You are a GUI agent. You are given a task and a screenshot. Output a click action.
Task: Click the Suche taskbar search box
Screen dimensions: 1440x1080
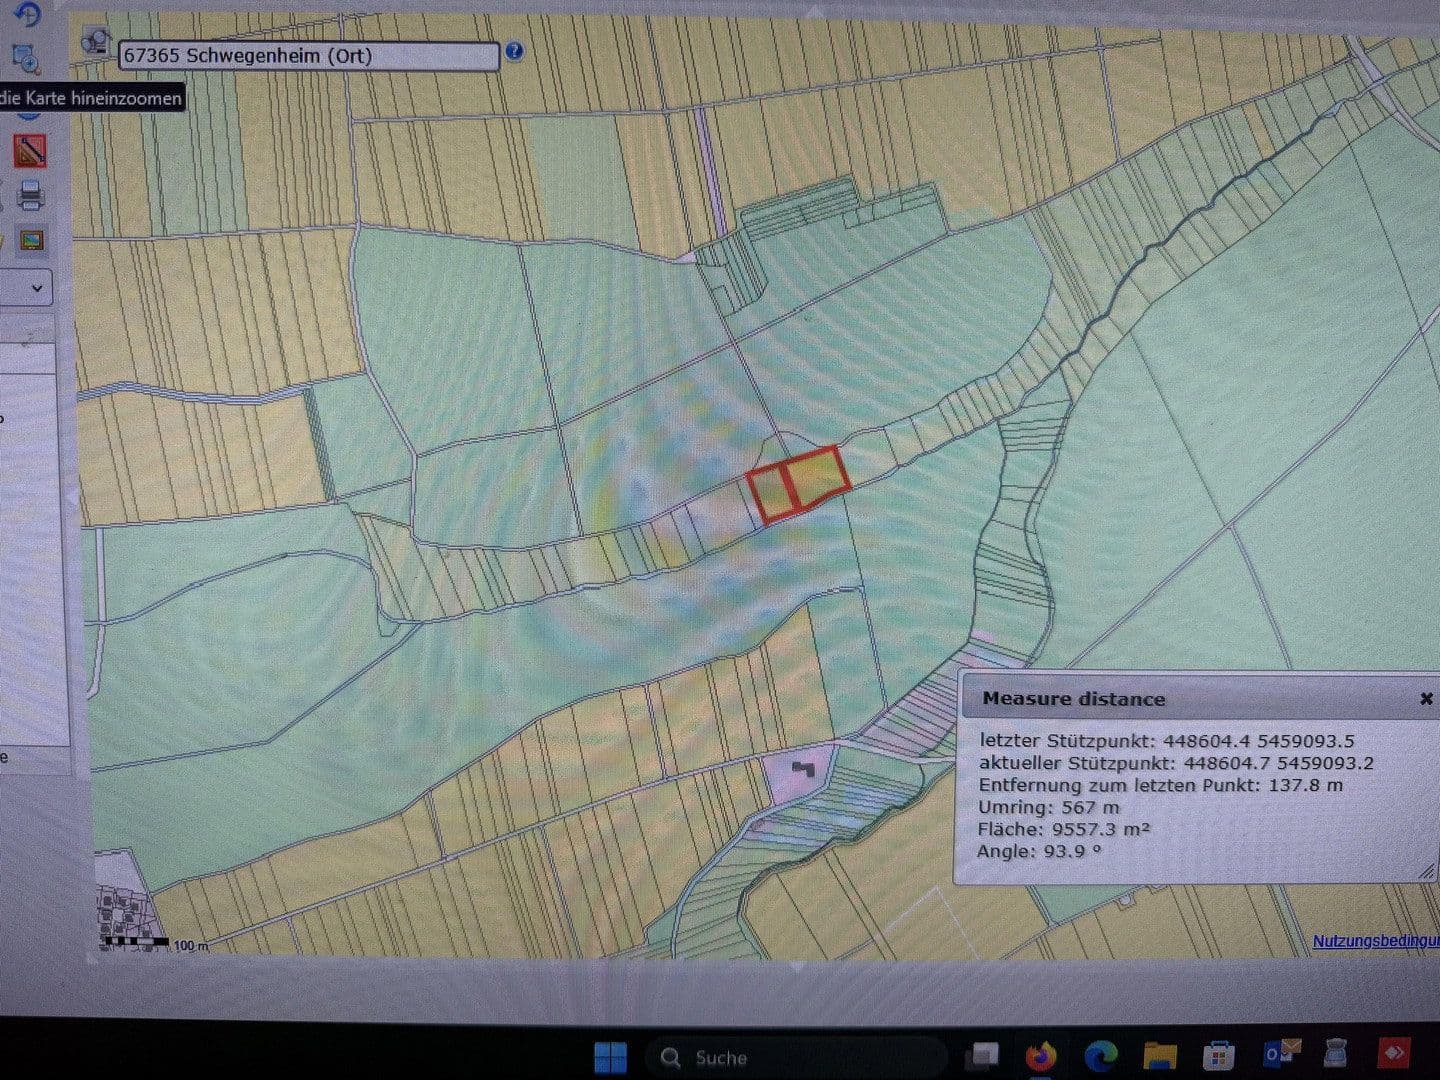click(x=795, y=1057)
